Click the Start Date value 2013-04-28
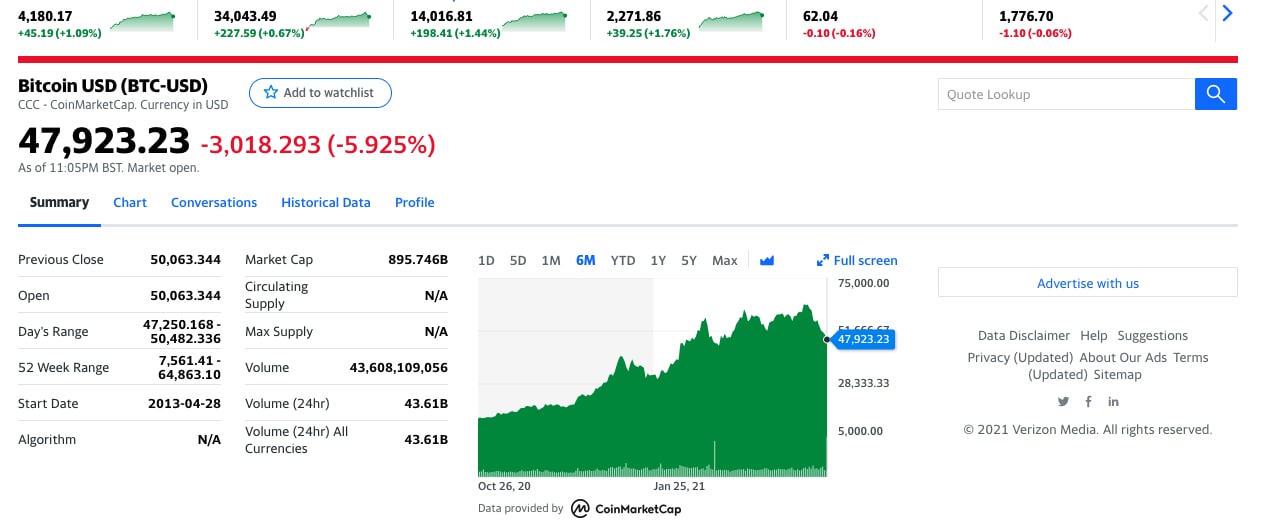 185,403
